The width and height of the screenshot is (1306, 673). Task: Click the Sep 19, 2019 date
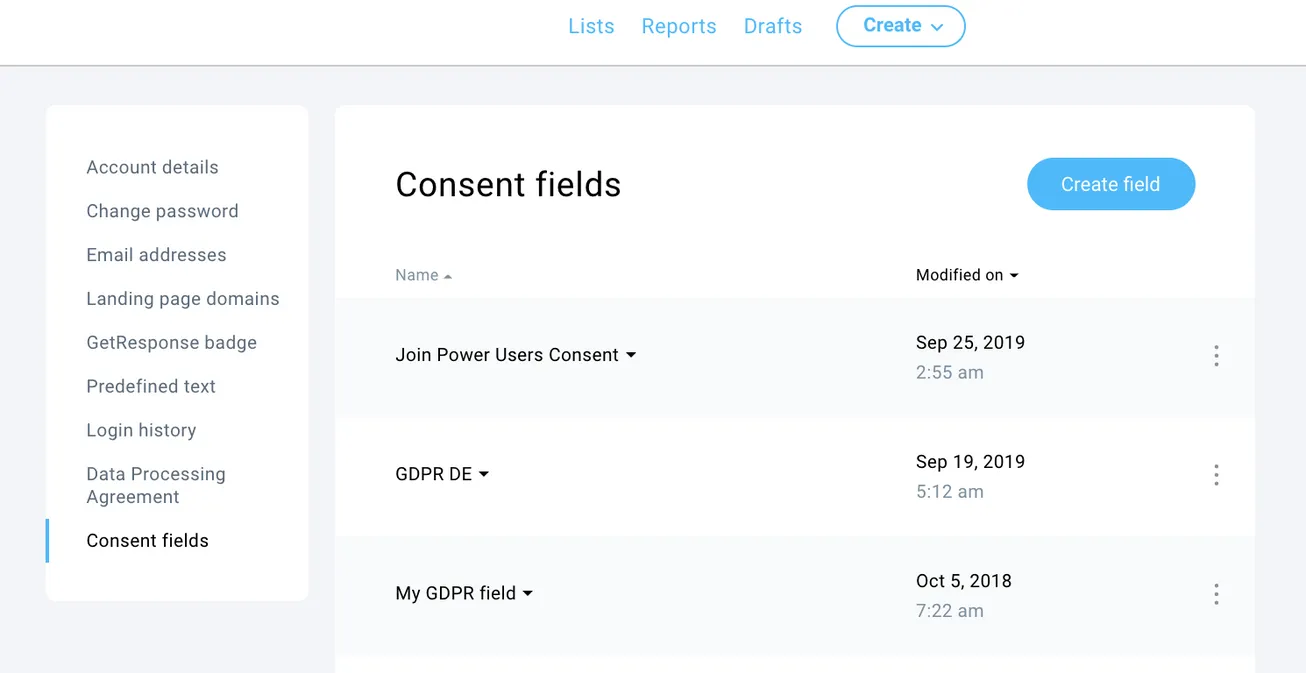[970, 462]
